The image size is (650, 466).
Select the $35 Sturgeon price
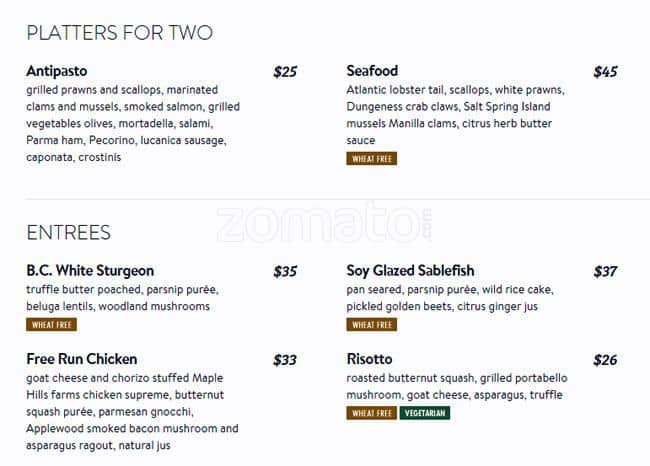[x=285, y=272]
